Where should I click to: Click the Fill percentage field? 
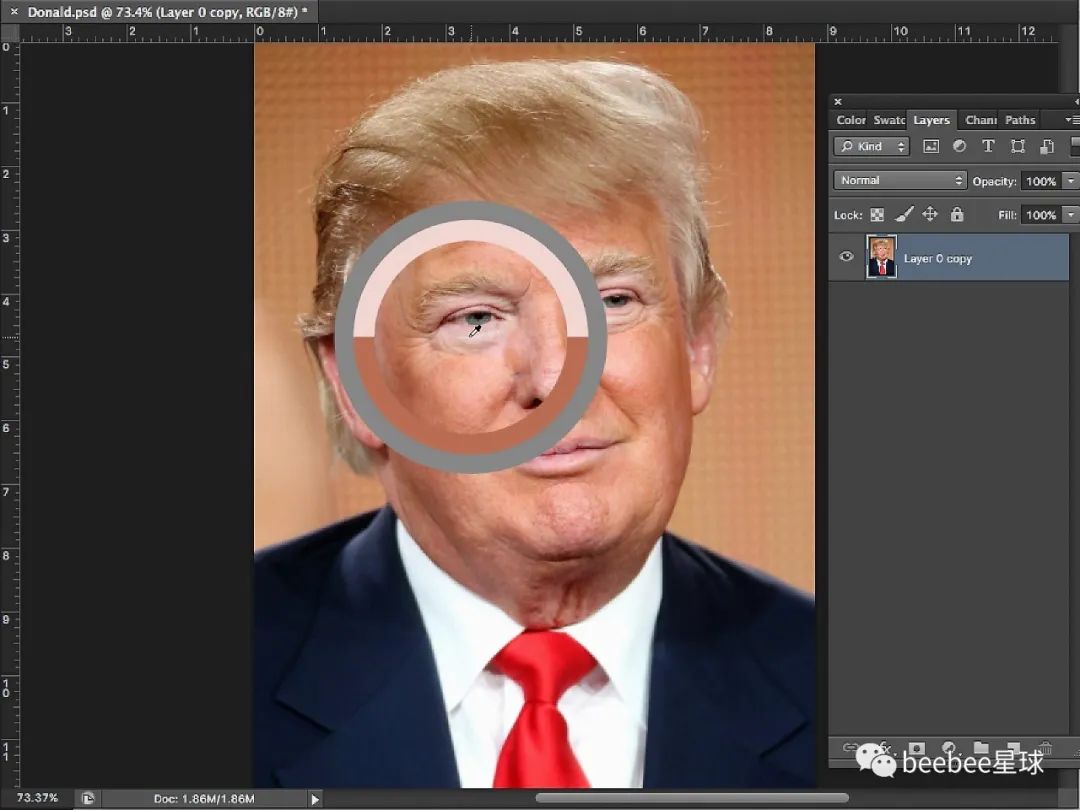click(1040, 215)
